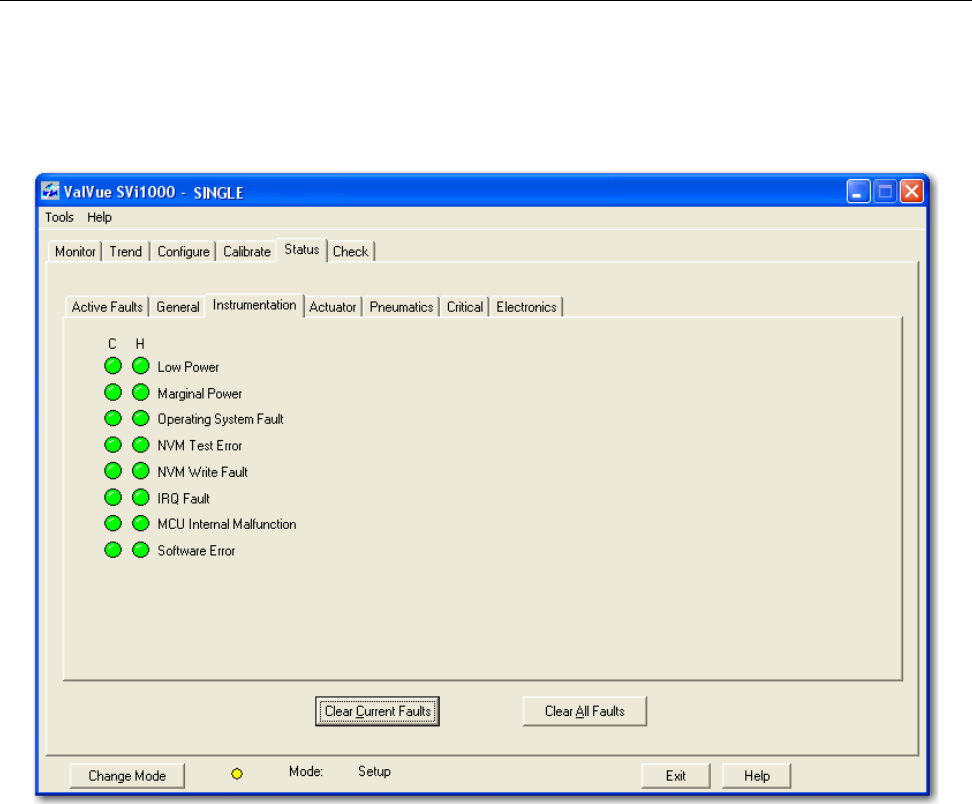Image resolution: width=972 pixels, height=804 pixels.
Task: Open the Configure tab
Action: click(183, 251)
